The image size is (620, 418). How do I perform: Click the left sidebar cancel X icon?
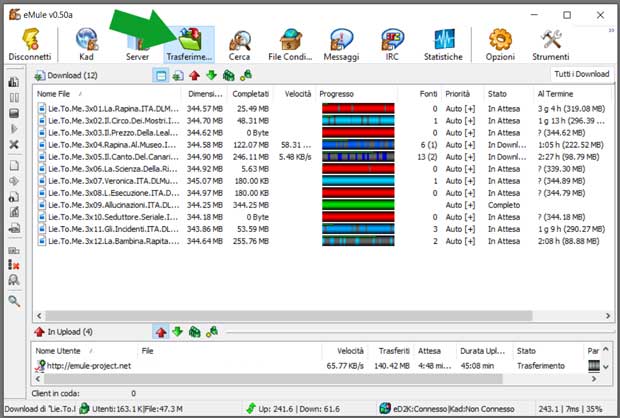coord(14,145)
